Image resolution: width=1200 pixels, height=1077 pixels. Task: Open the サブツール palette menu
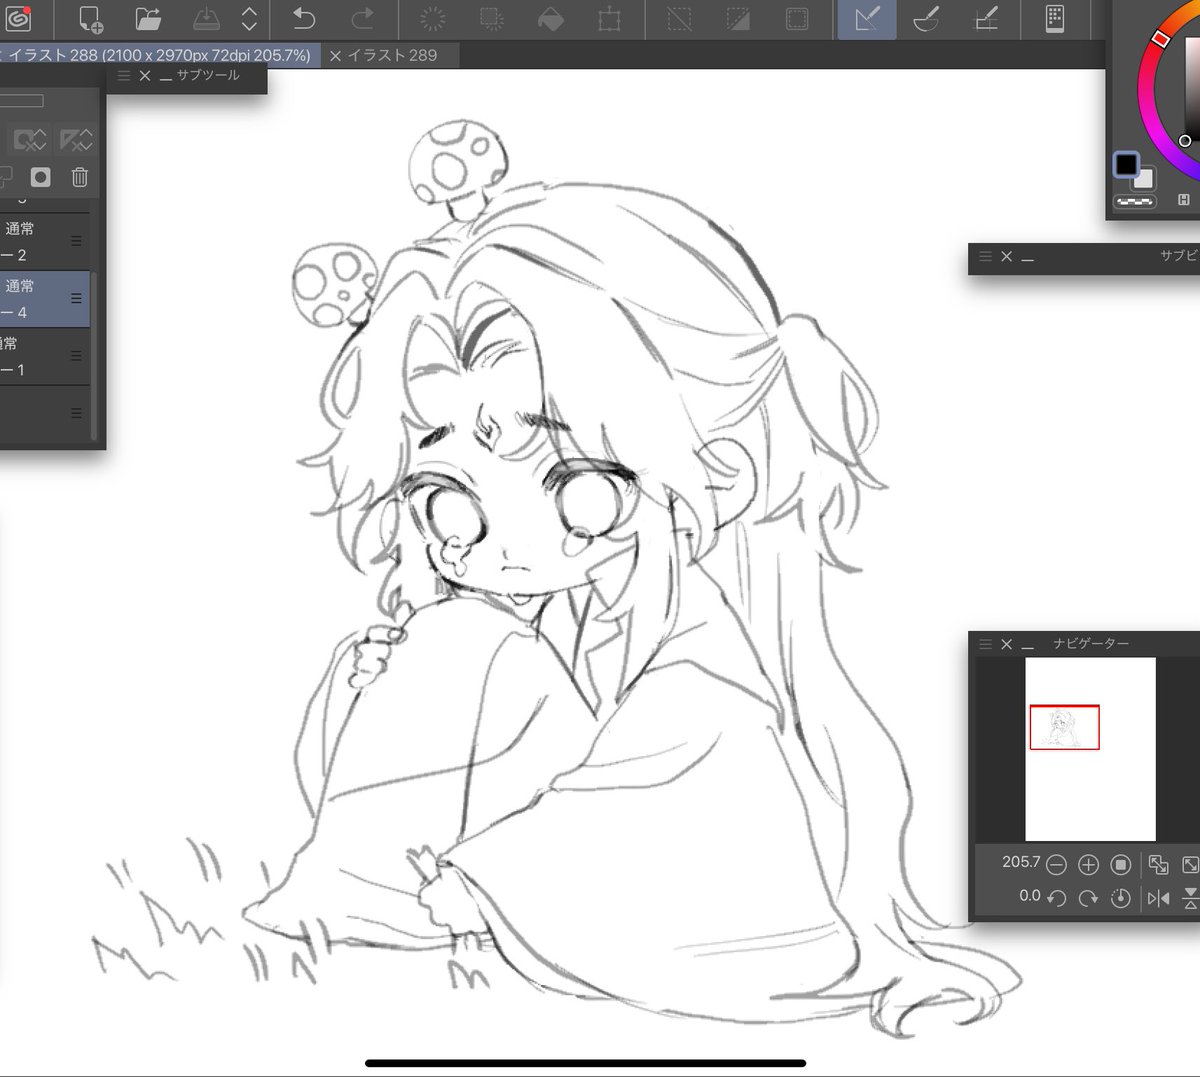124,76
